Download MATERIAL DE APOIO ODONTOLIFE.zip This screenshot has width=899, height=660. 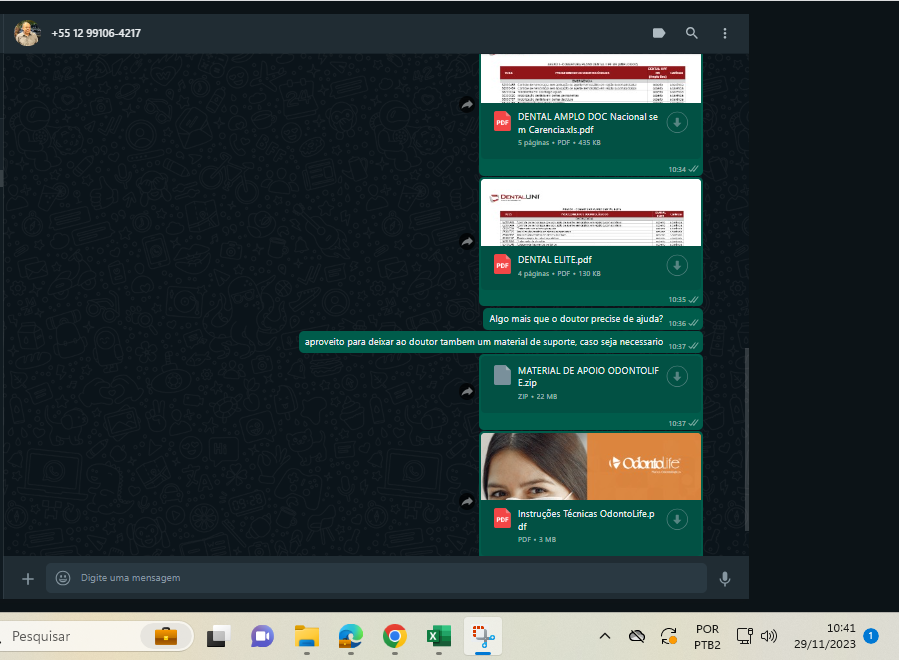tap(677, 377)
